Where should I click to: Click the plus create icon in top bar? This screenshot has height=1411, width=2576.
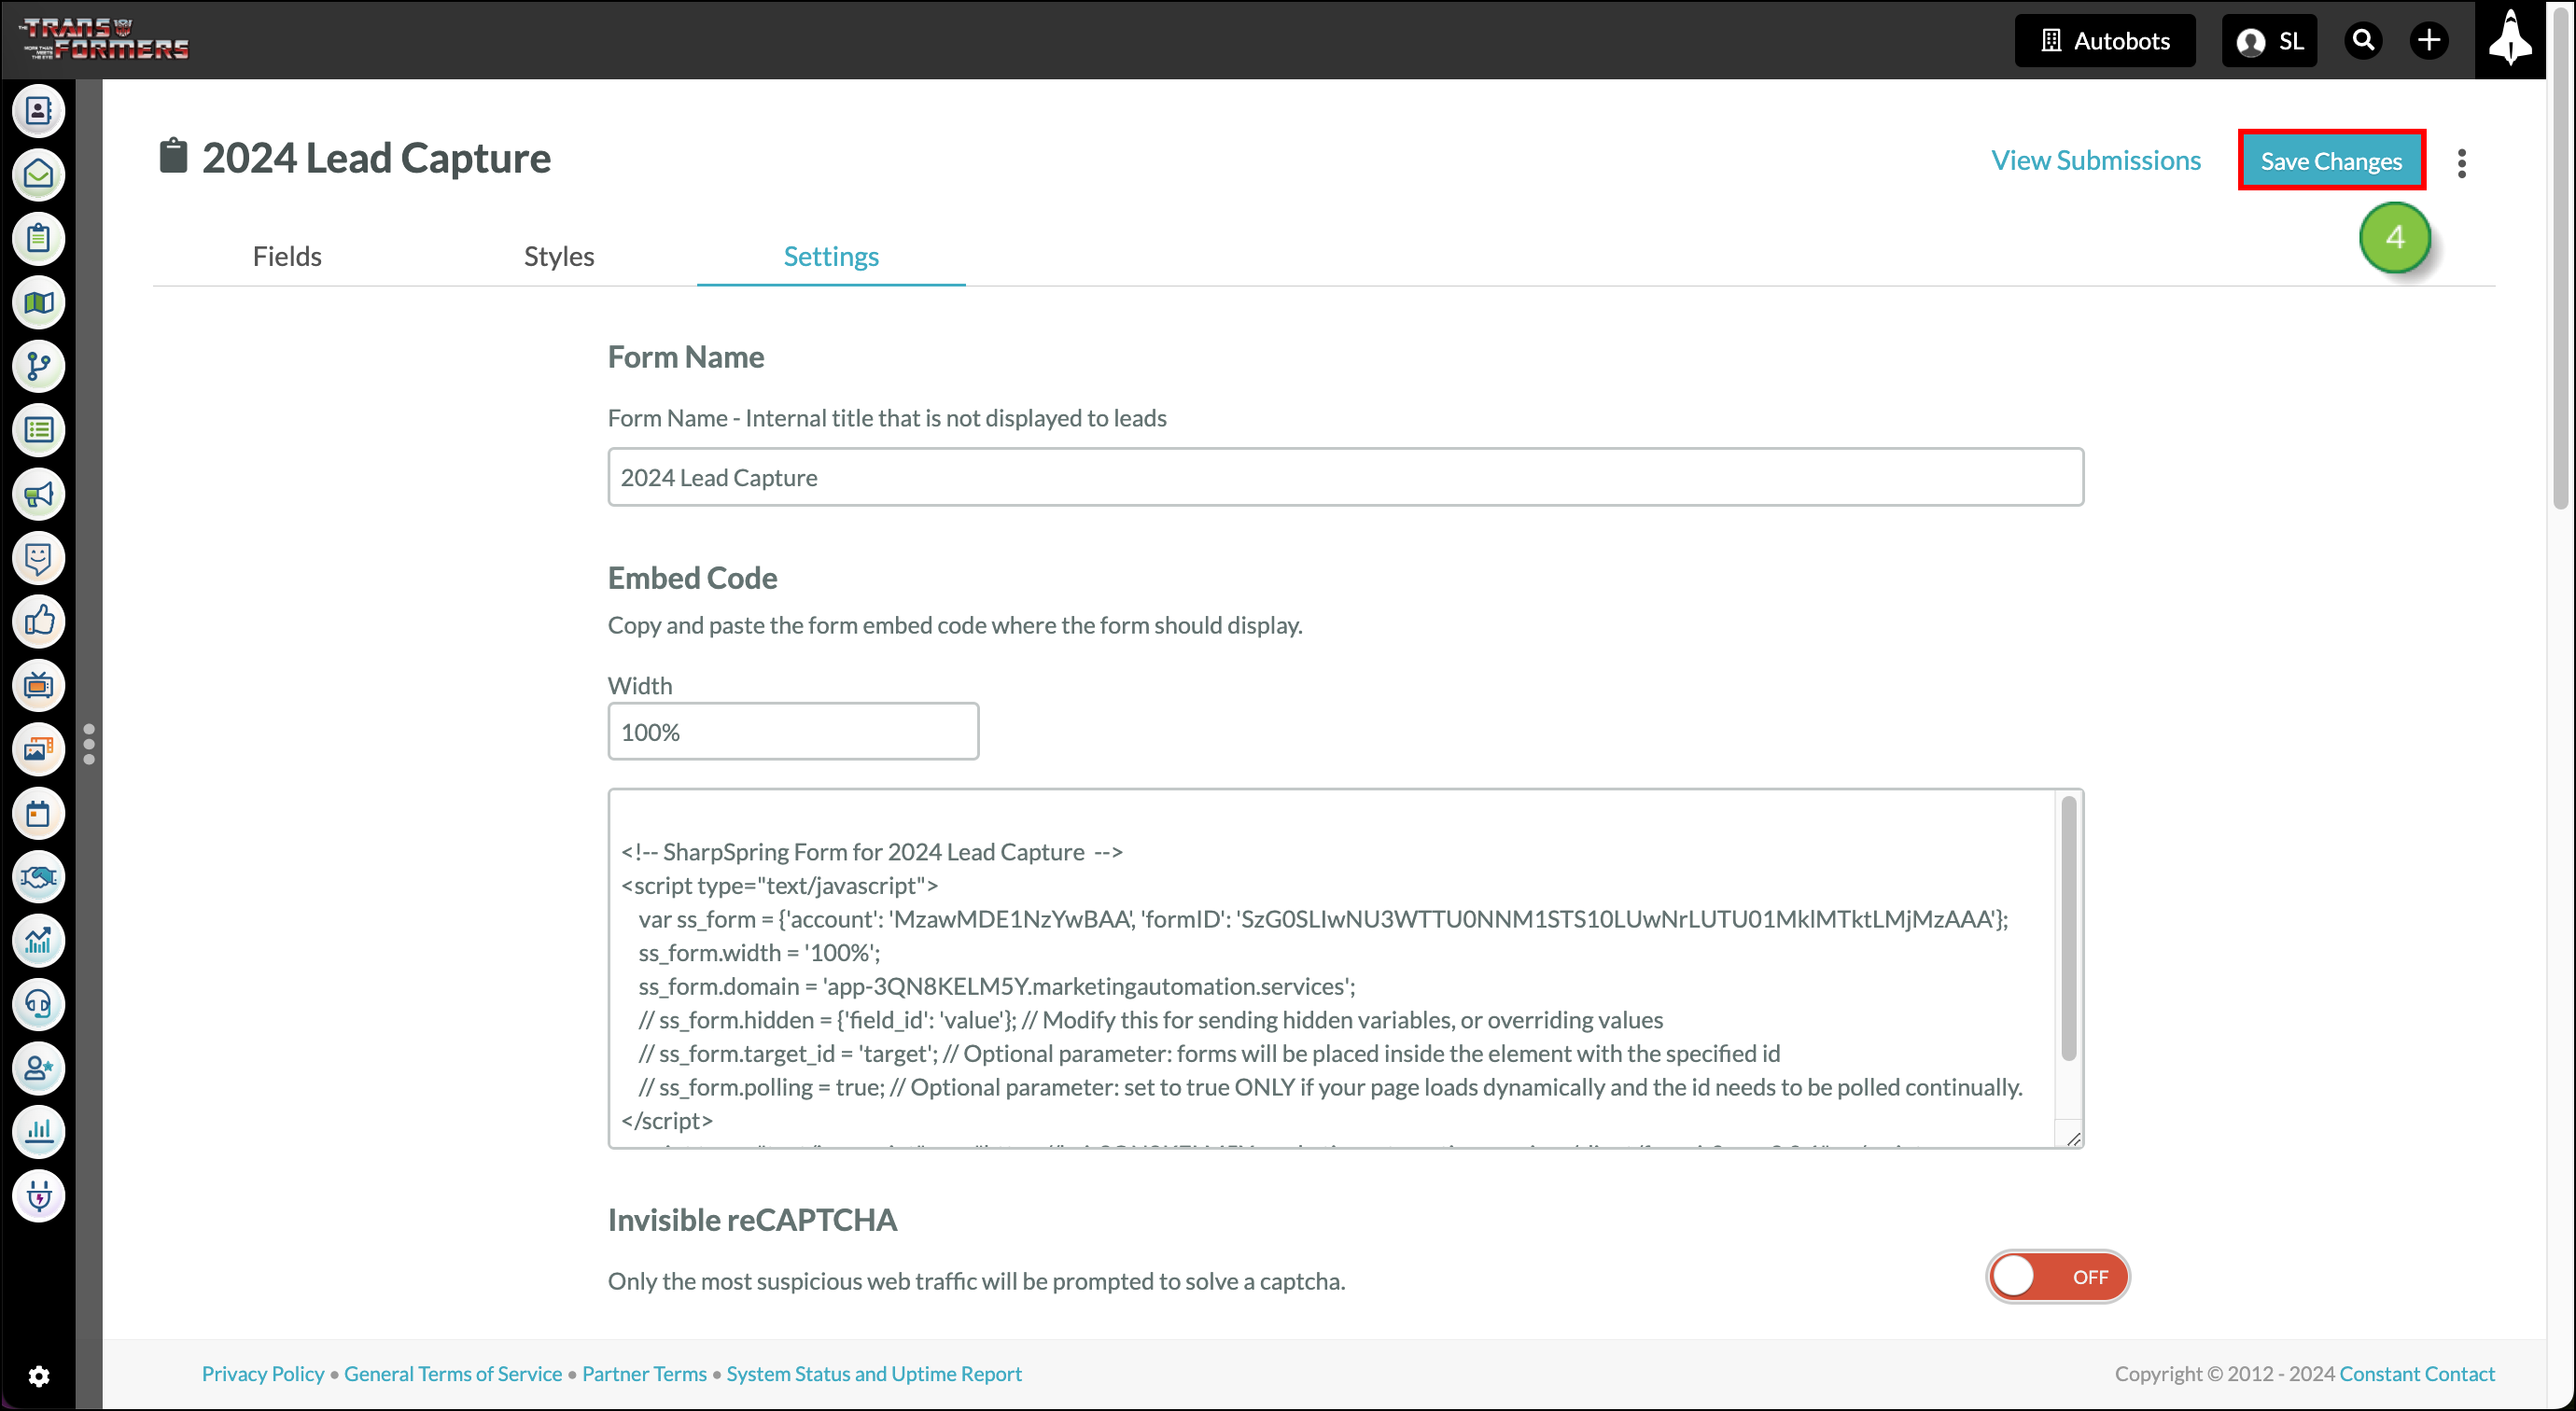tap(2428, 40)
